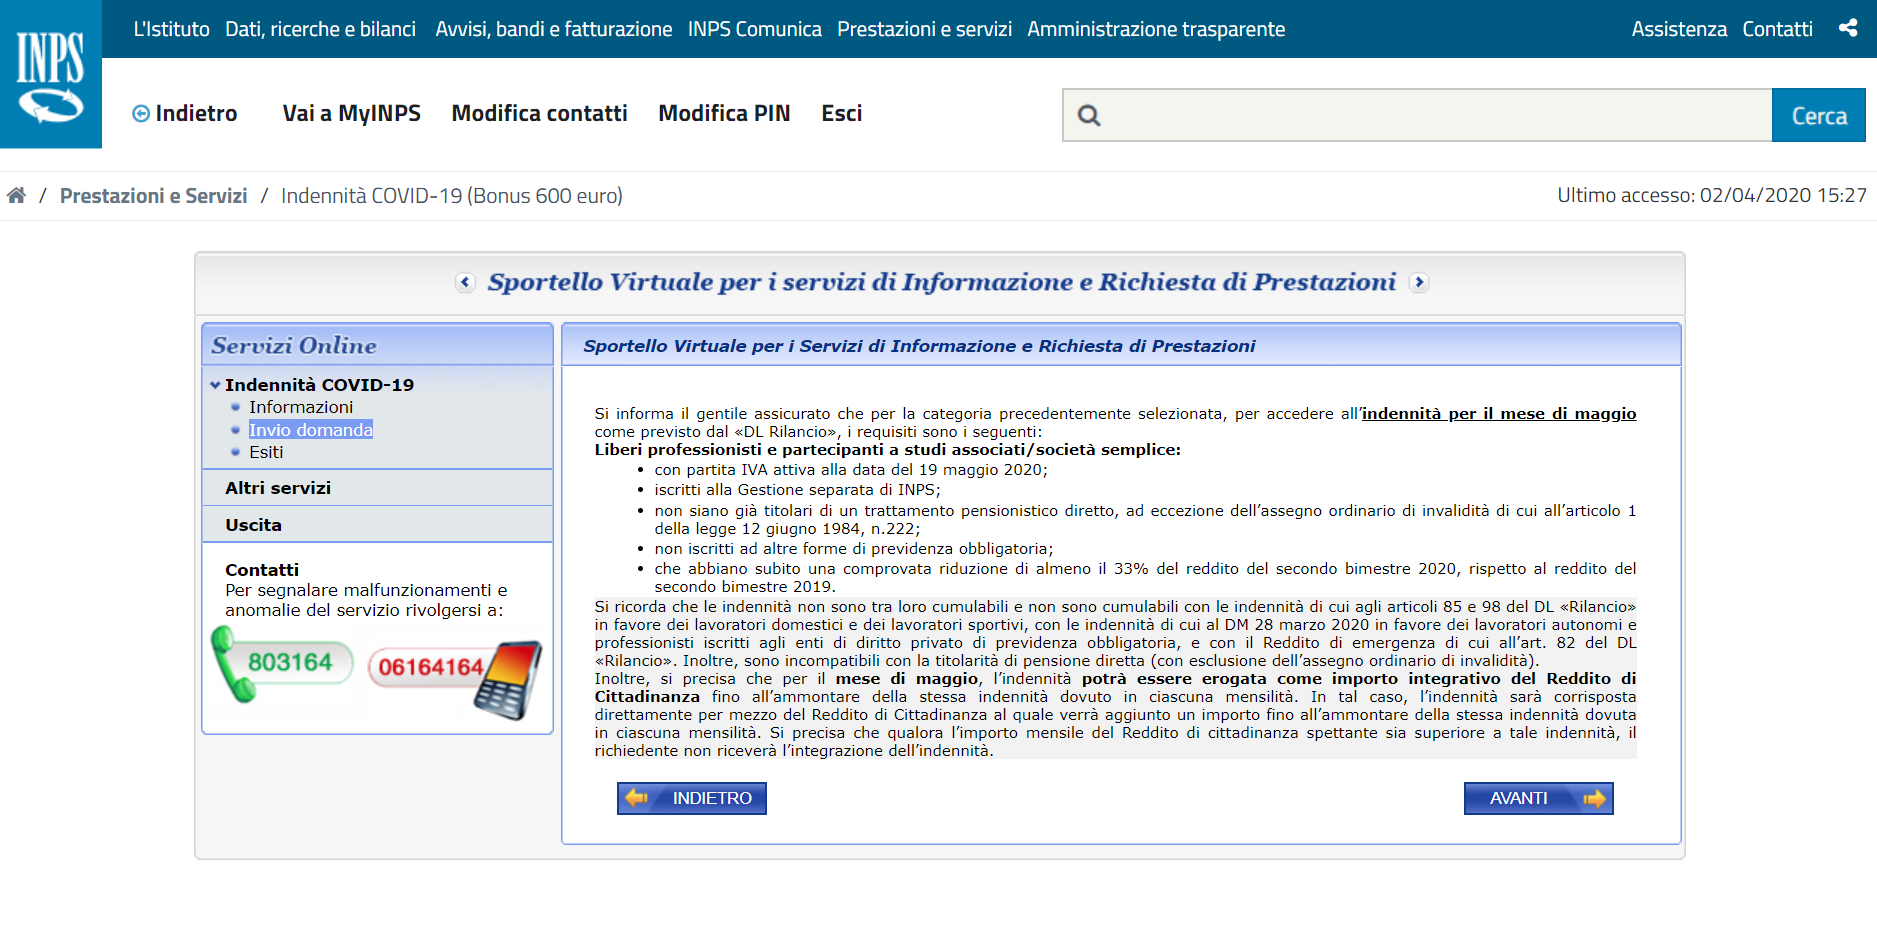Click the INPS logo
This screenshot has height=942, width=1877.
[51, 74]
